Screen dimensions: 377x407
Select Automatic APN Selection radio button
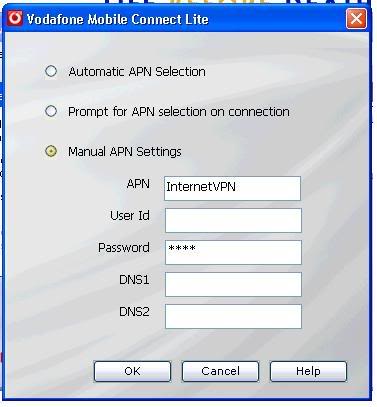[x=51, y=71]
